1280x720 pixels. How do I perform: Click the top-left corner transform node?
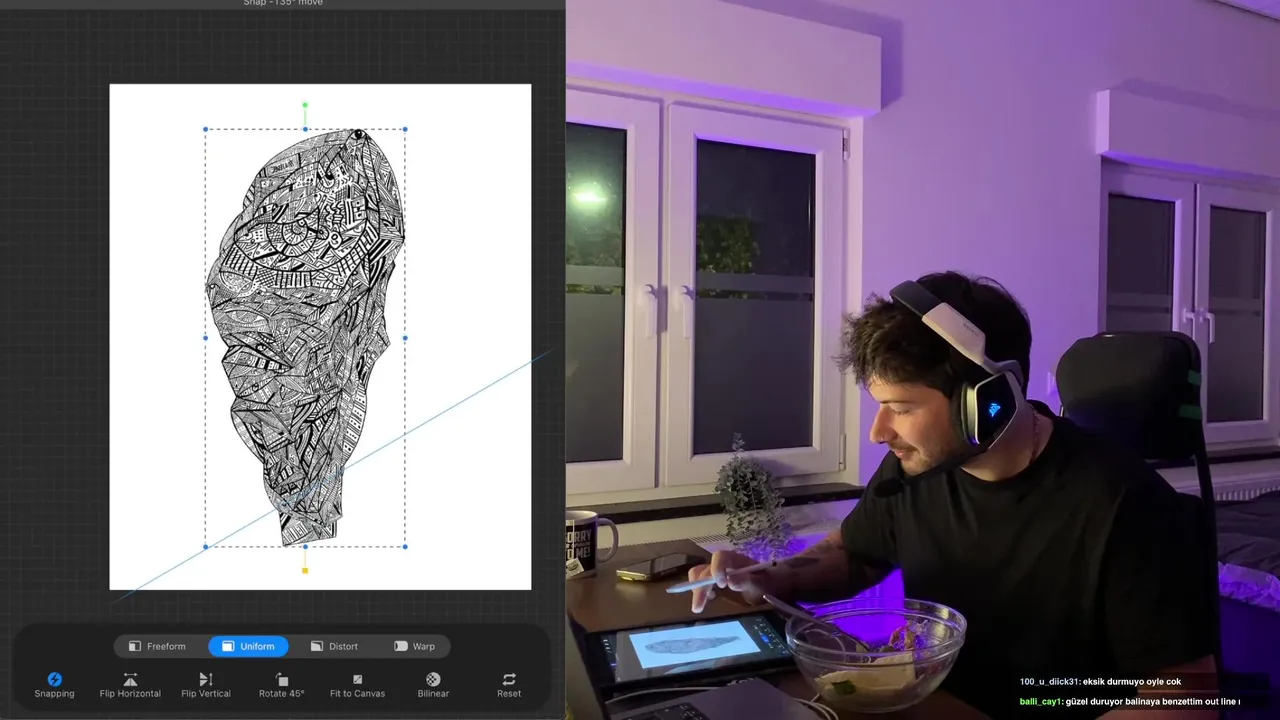[x=206, y=129]
